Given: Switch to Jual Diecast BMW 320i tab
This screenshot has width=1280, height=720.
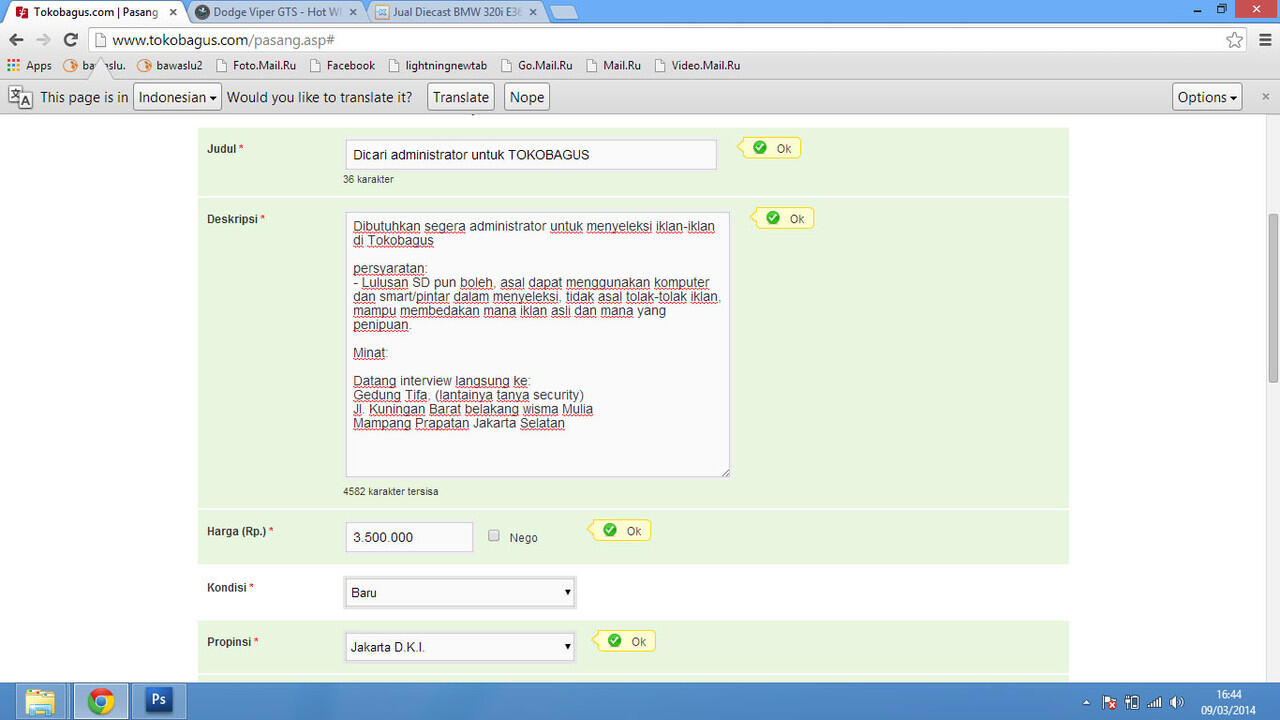Looking at the screenshot, I should click(x=455, y=12).
